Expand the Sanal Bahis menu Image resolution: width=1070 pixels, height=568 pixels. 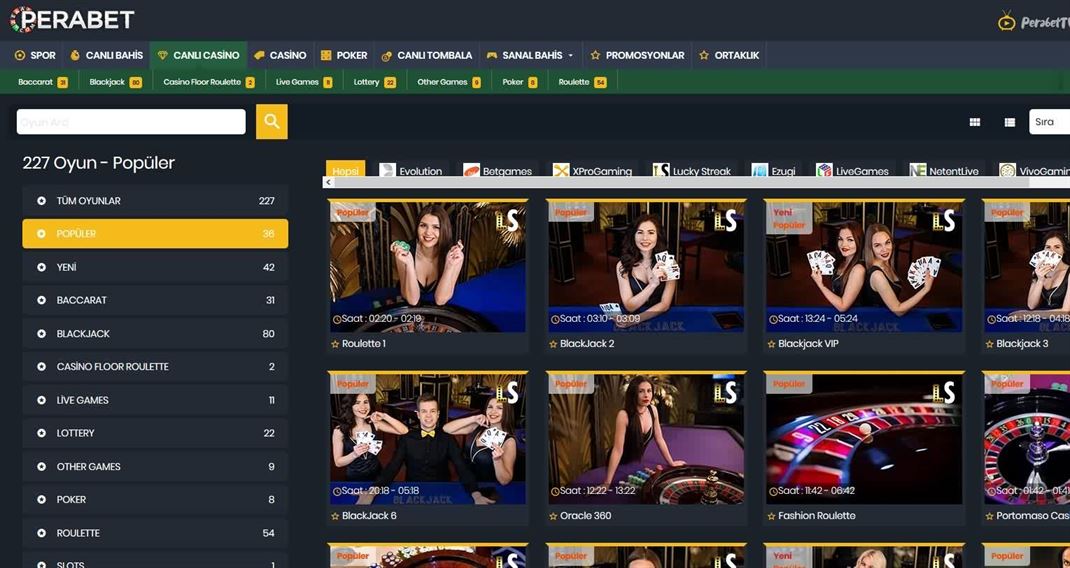click(x=530, y=55)
